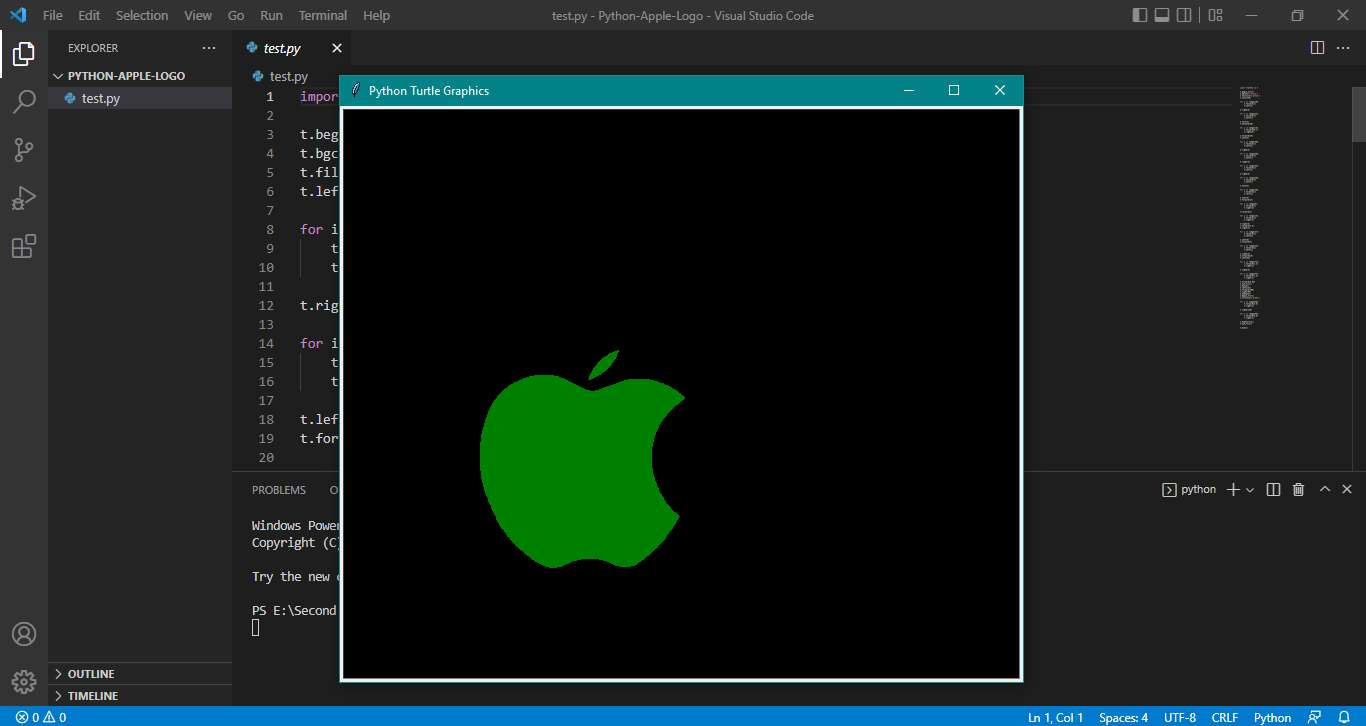
Task: Add a new terminal with plus icon
Action: 1233,489
